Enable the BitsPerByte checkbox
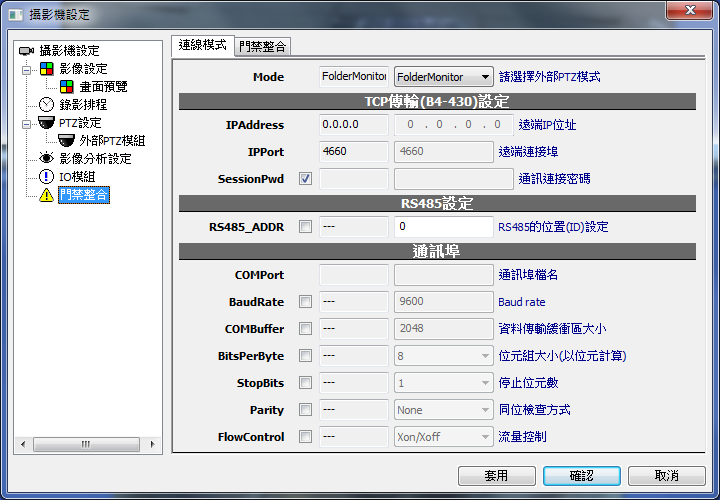 click(x=305, y=356)
